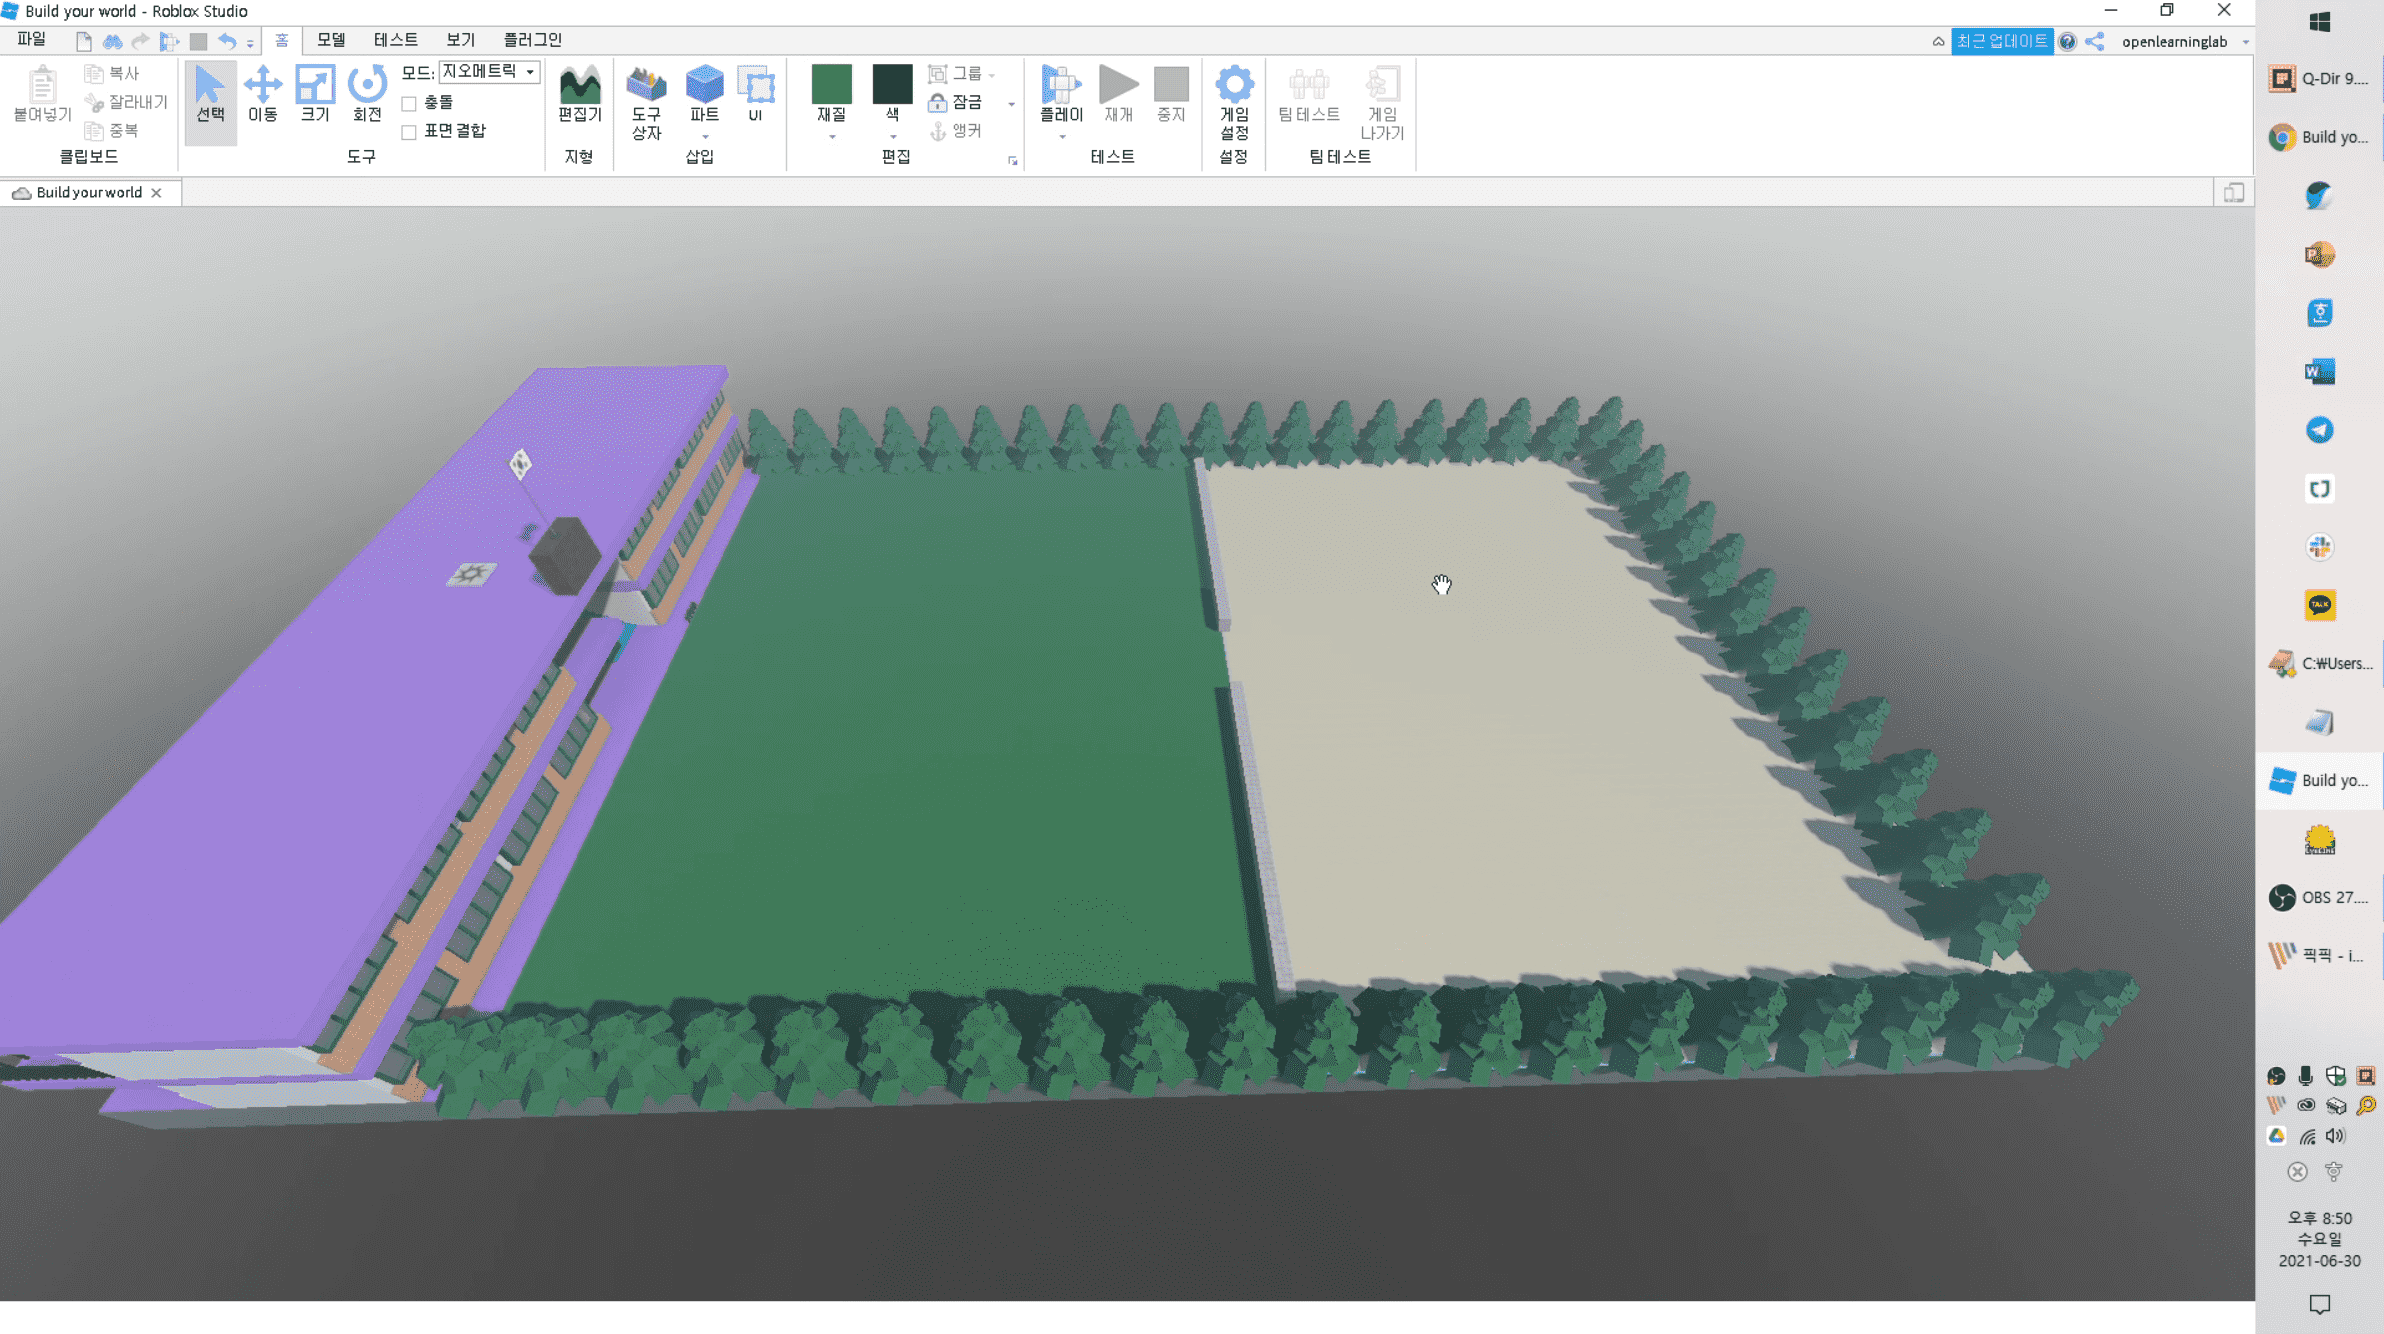This screenshot has height=1334, width=2384.
Task: Click the dark gray block on the purple roof
Action: [x=564, y=554]
